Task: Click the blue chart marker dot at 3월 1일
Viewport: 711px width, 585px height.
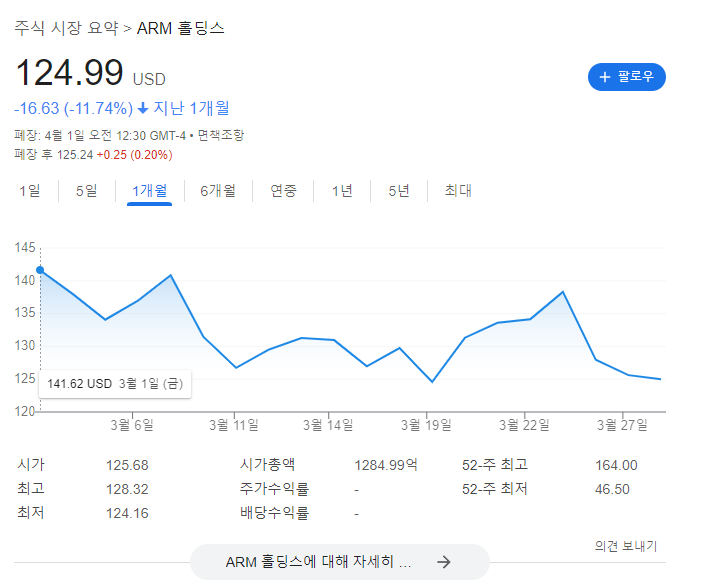Action: pos(40,270)
